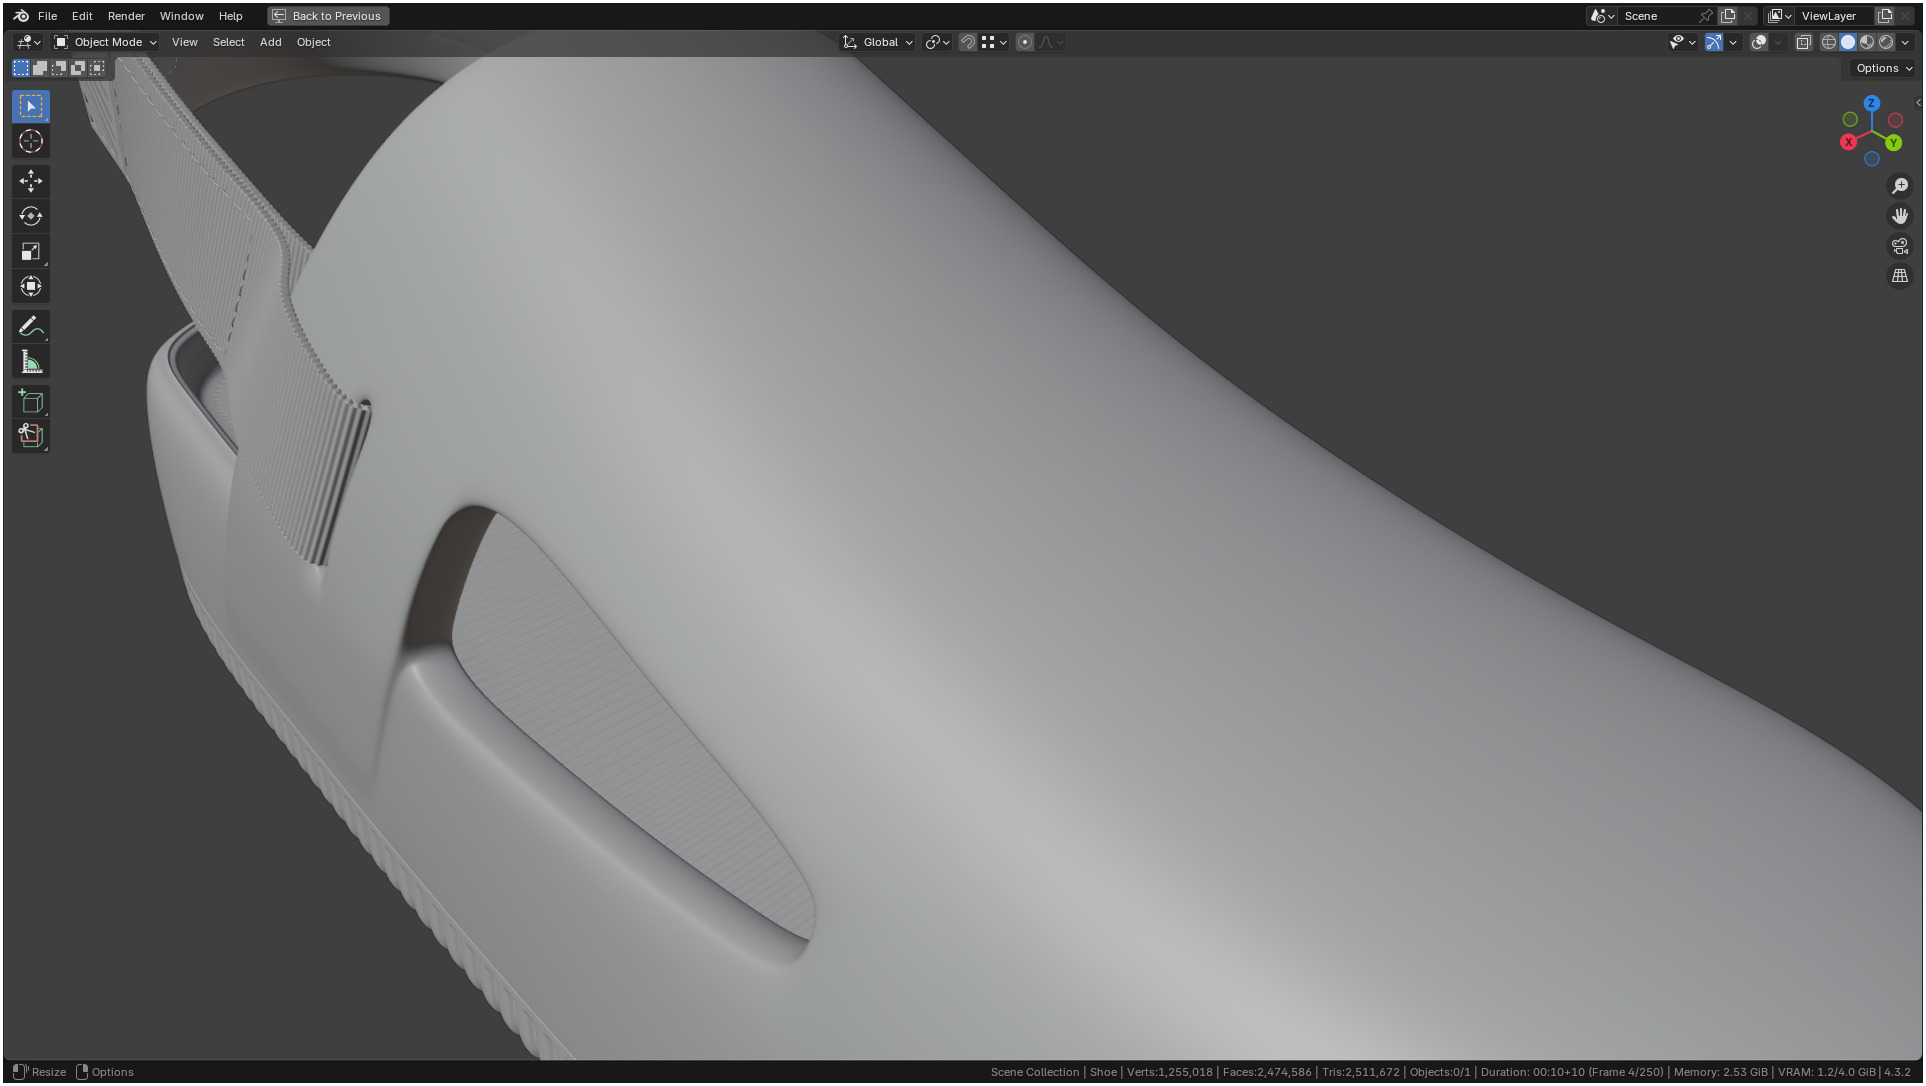This screenshot has width=1926, height=1086.
Task: Open the Render menu
Action: (126, 16)
